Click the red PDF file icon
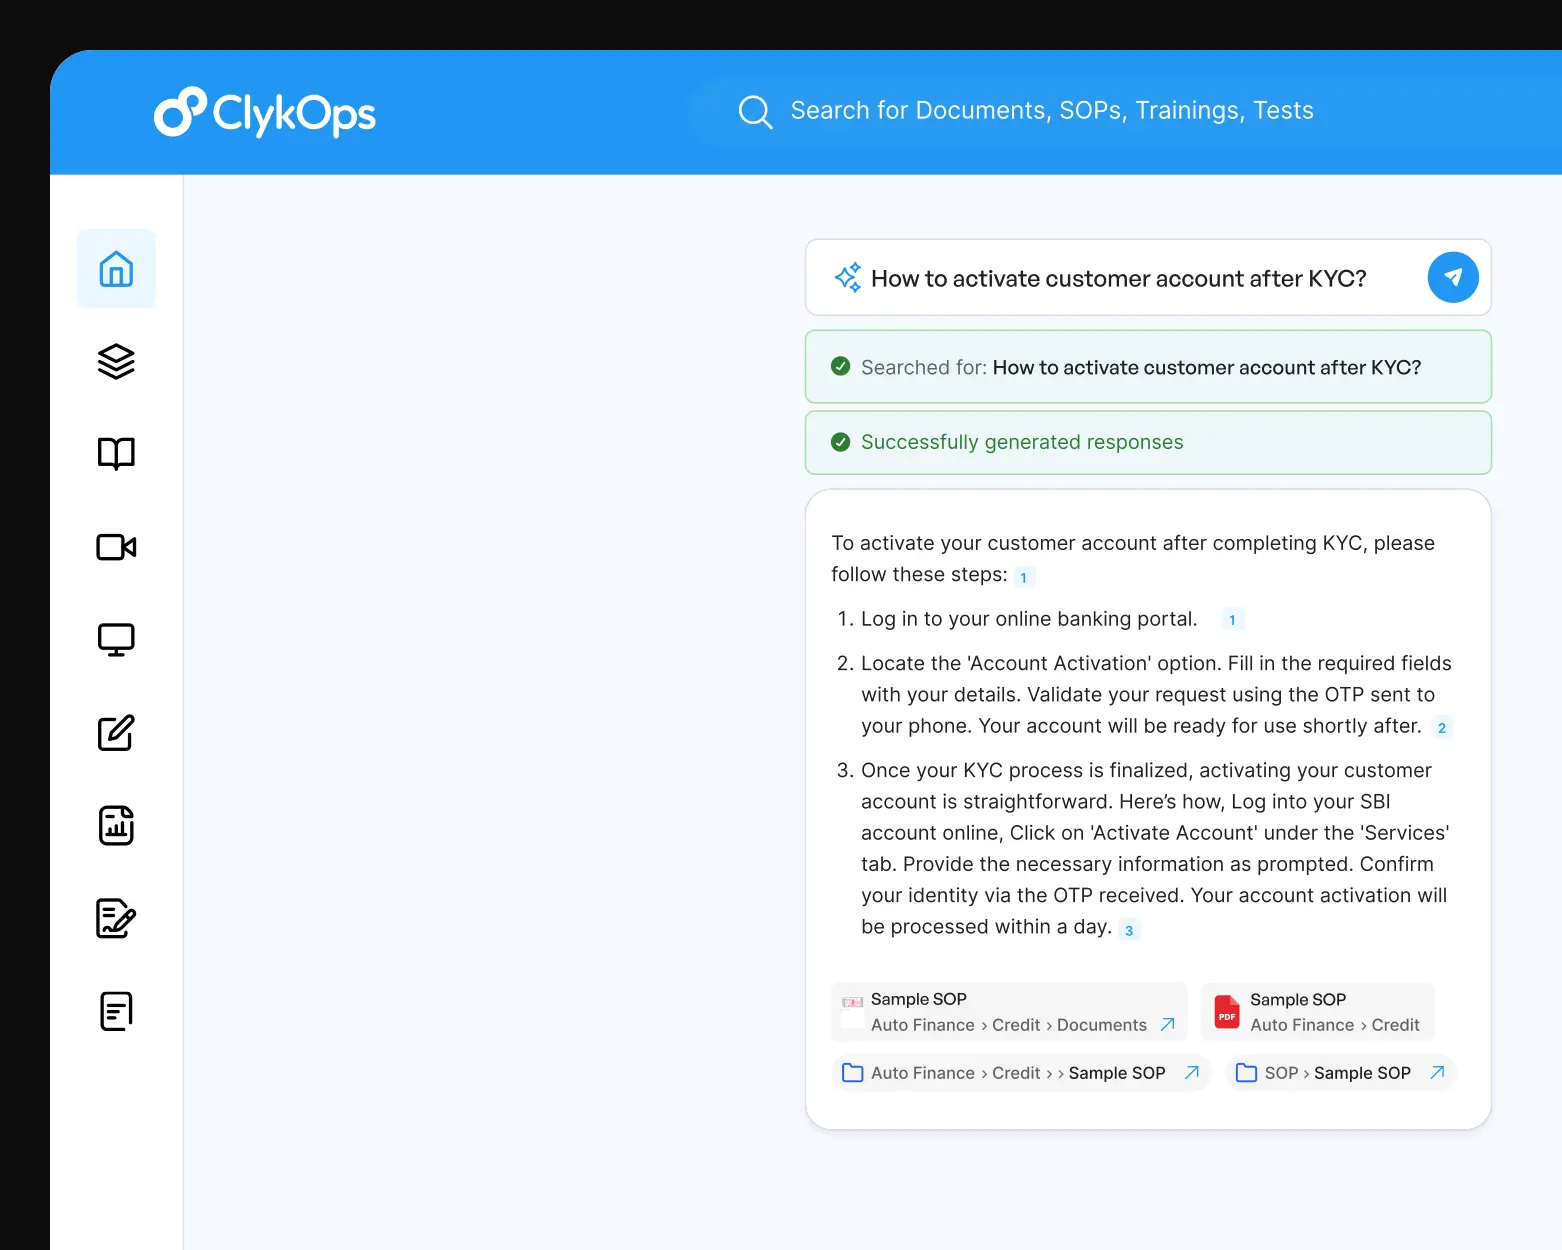Viewport: 1562px width, 1250px height. click(1227, 1012)
